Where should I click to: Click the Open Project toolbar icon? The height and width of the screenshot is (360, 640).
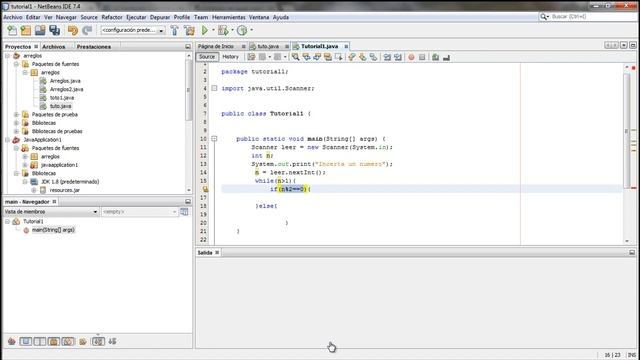[x=40, y=30]
